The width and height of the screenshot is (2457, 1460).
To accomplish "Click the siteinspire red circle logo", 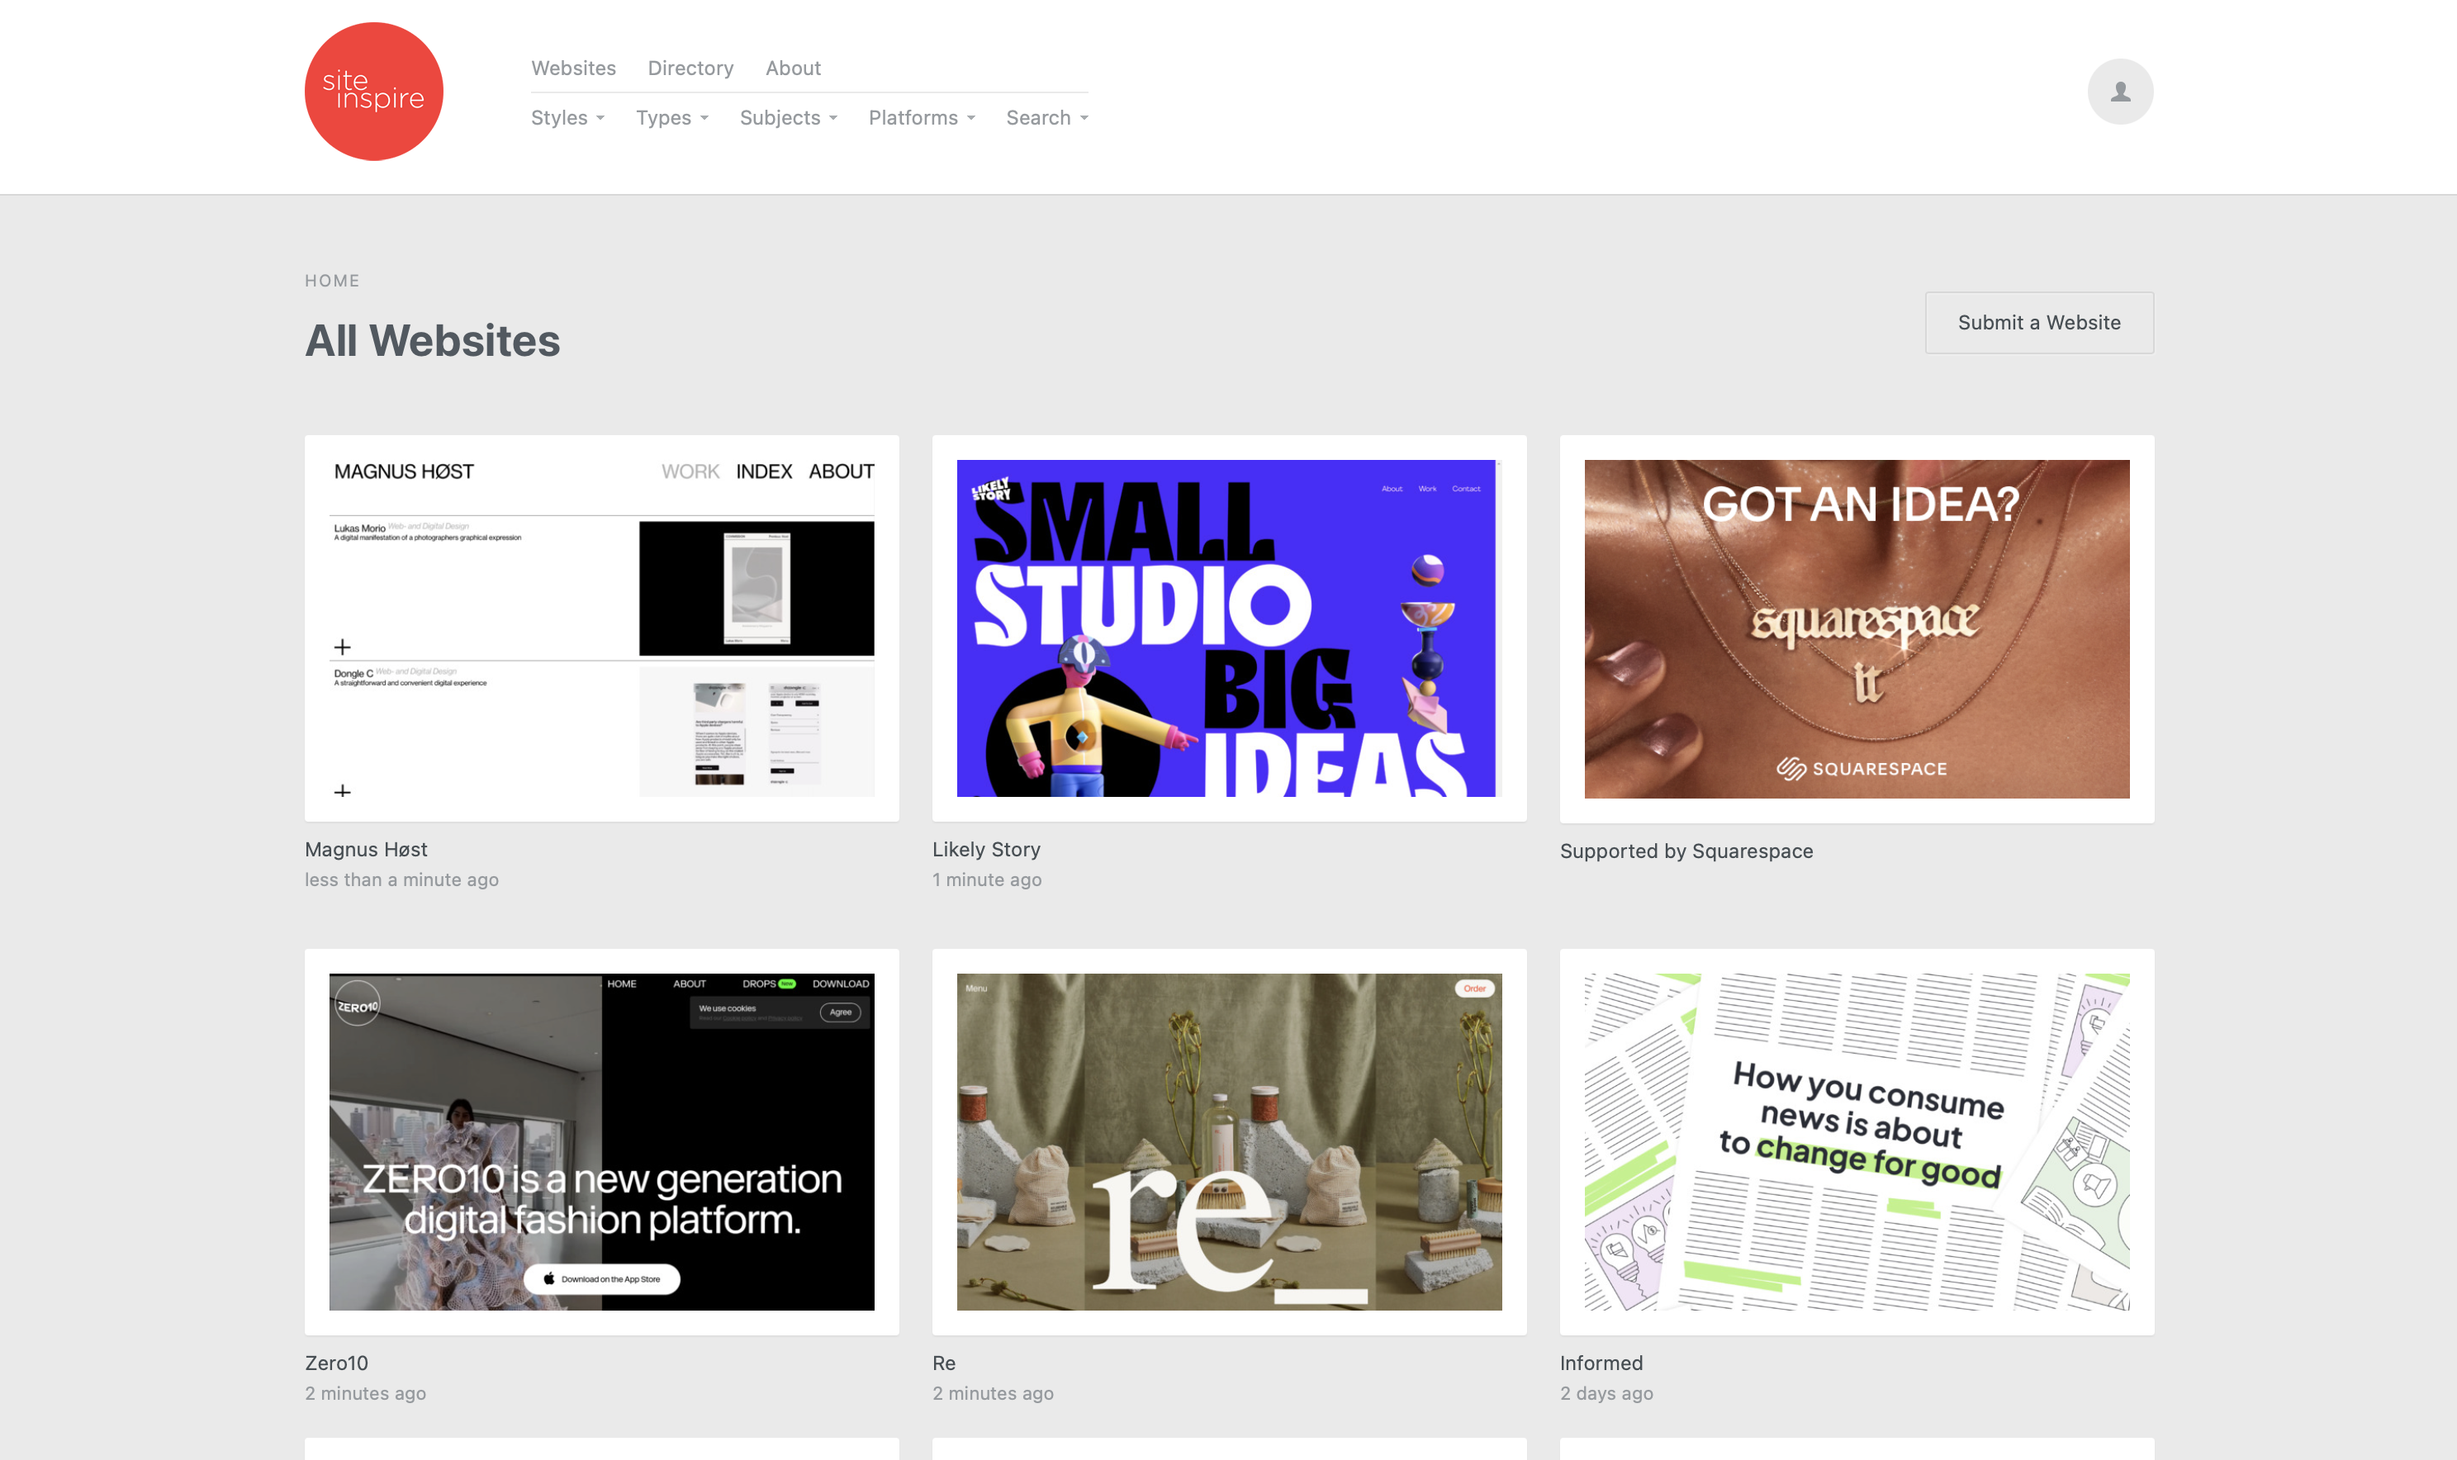I will (x=373, y=91).
